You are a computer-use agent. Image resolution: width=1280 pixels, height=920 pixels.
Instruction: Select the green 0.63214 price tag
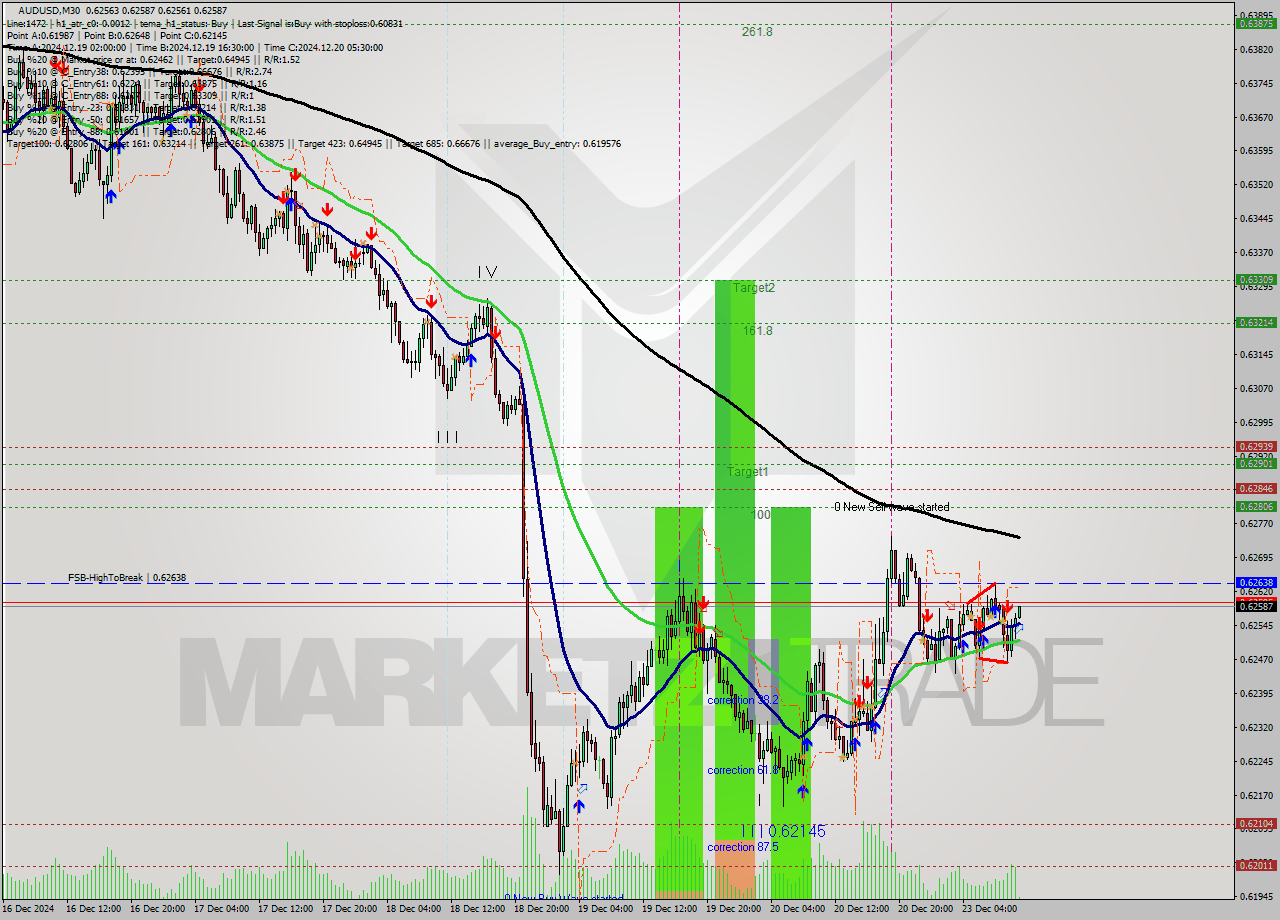coord(1256,322)
